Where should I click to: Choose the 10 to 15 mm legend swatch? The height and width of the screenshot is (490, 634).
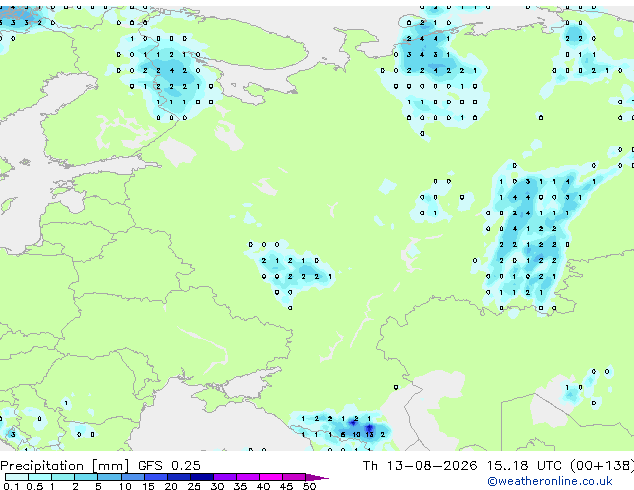point(132,477)
